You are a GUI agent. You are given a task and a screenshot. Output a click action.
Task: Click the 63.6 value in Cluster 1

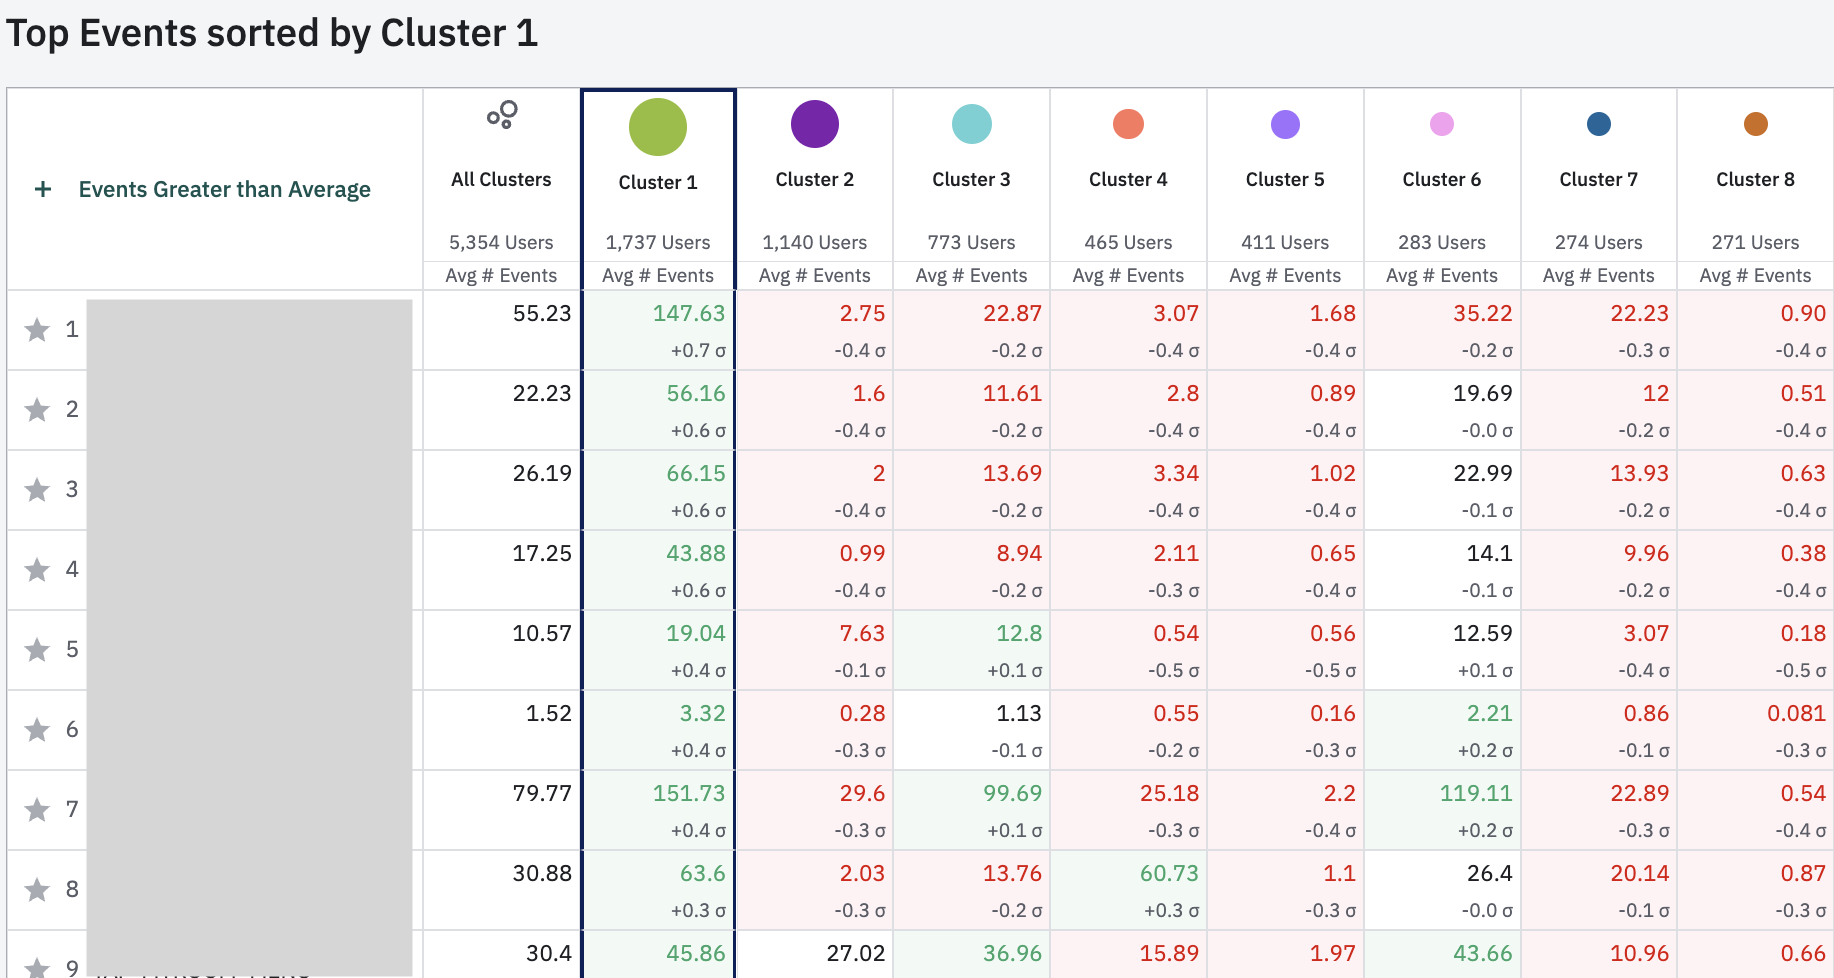coord(703,874)
